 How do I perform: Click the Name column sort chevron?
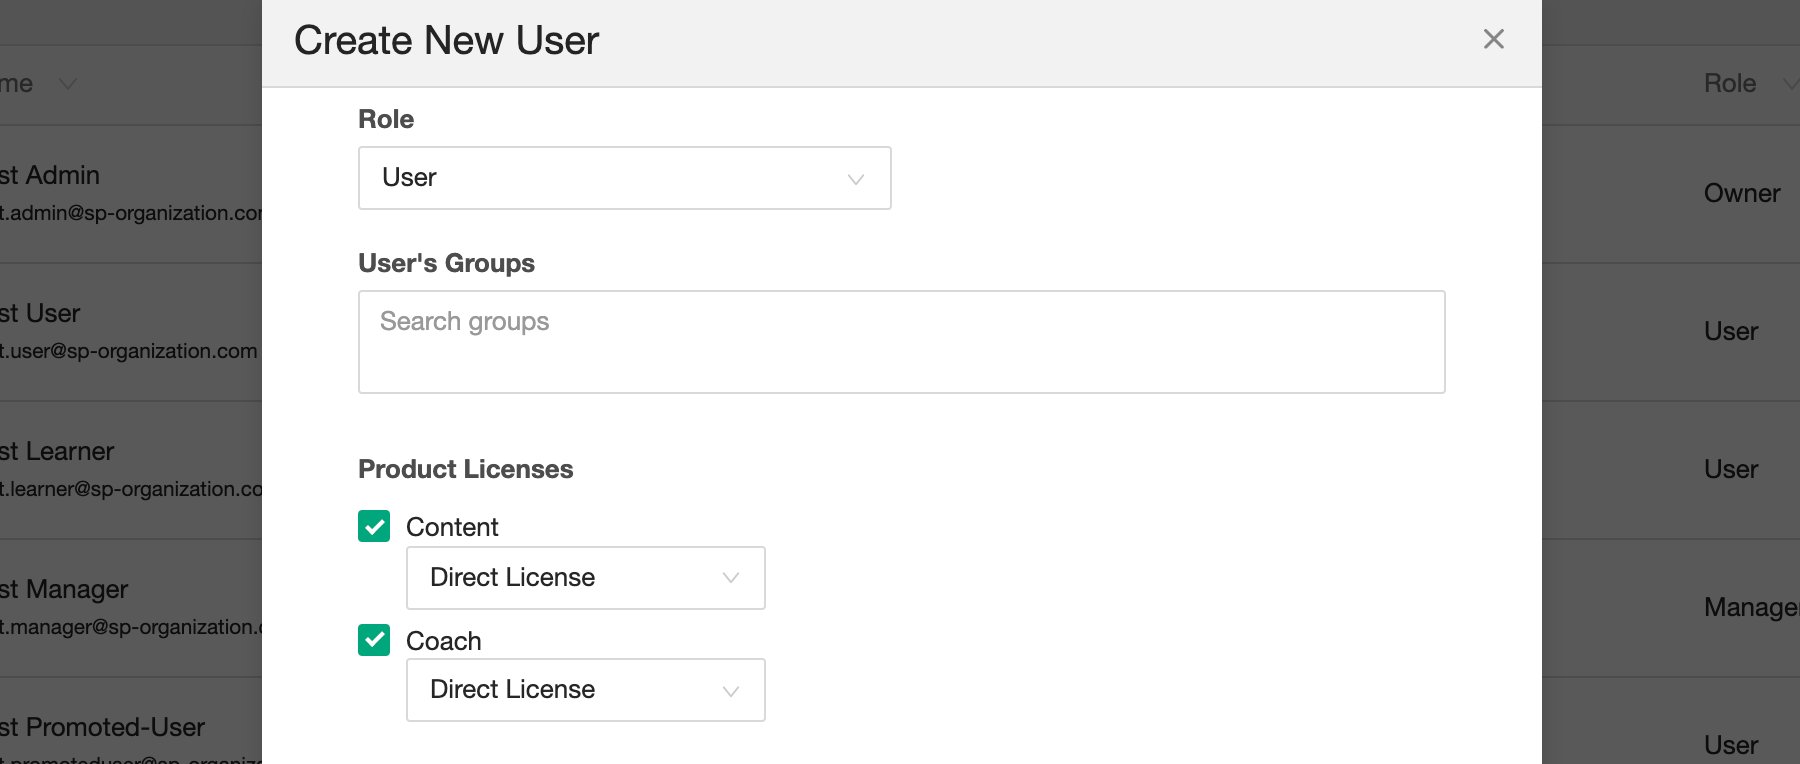(x=68, y=84)
